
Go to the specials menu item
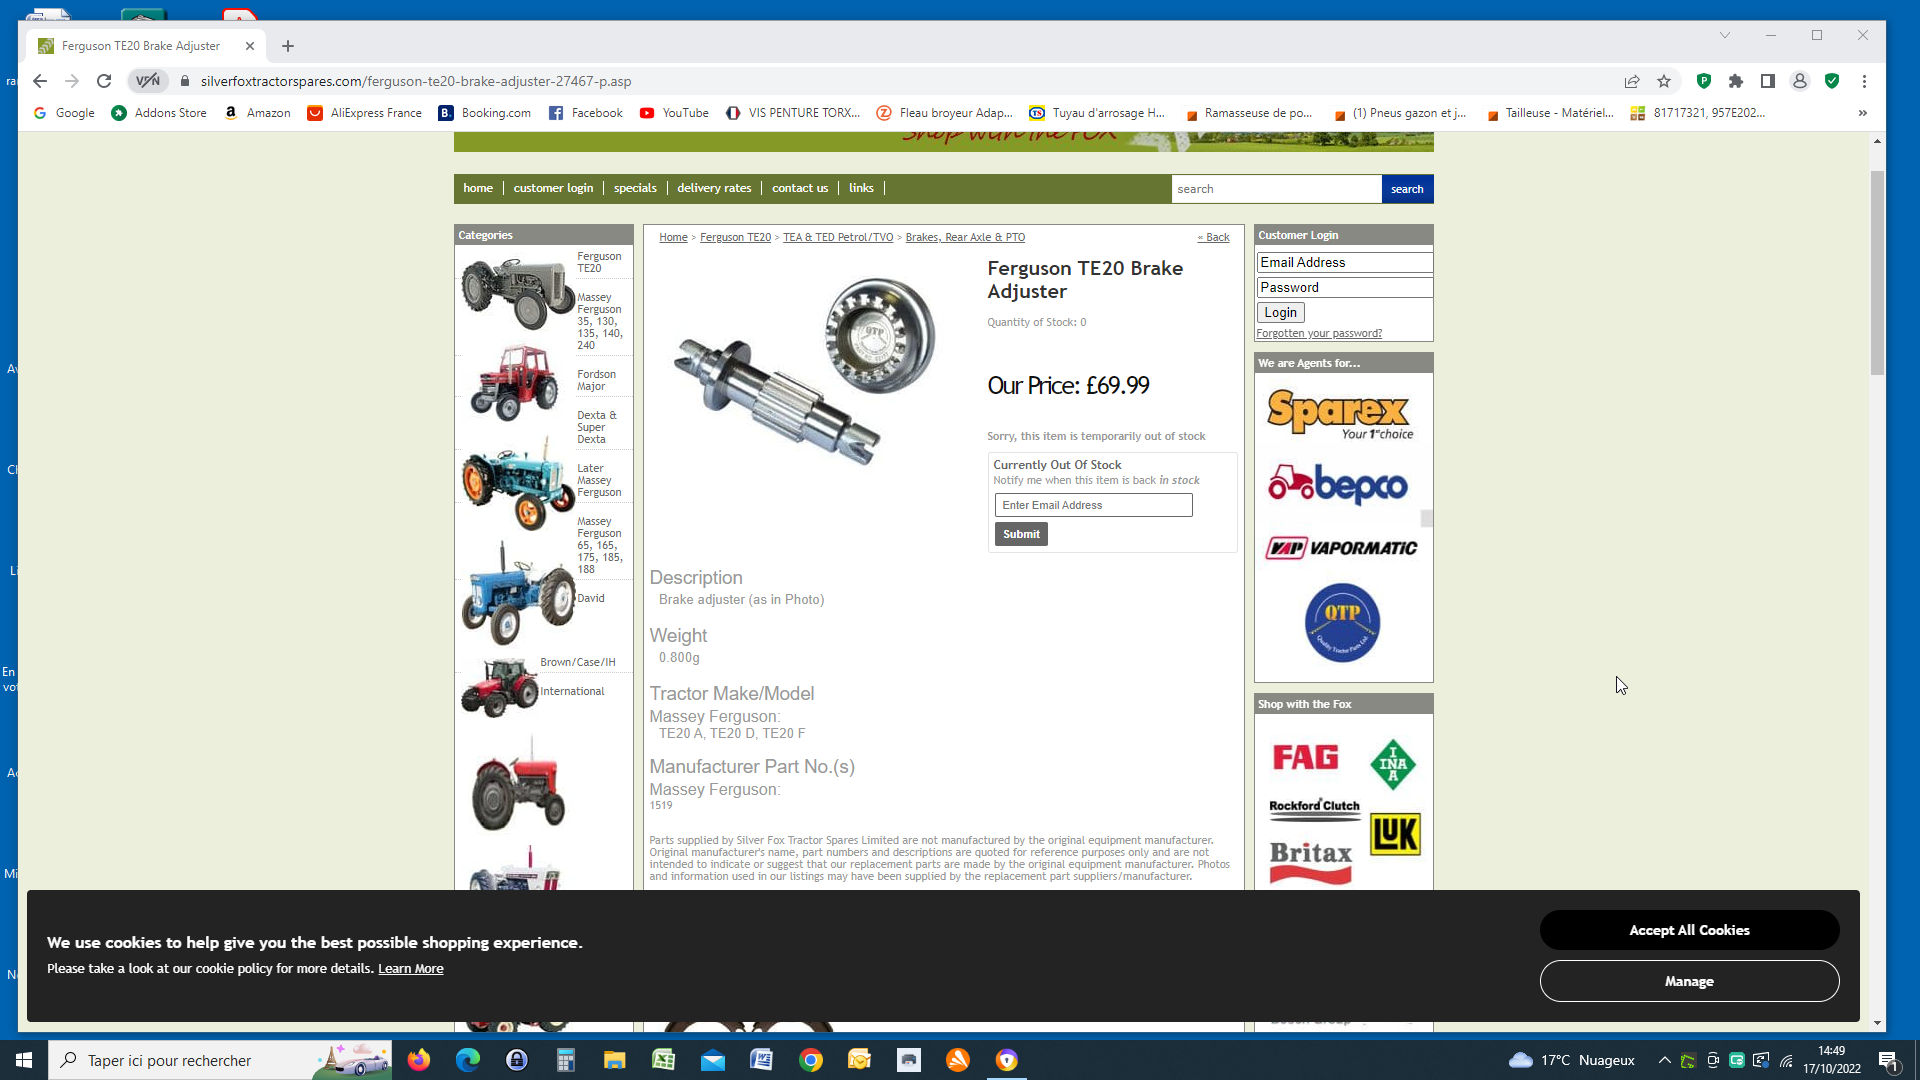[635, 188]
